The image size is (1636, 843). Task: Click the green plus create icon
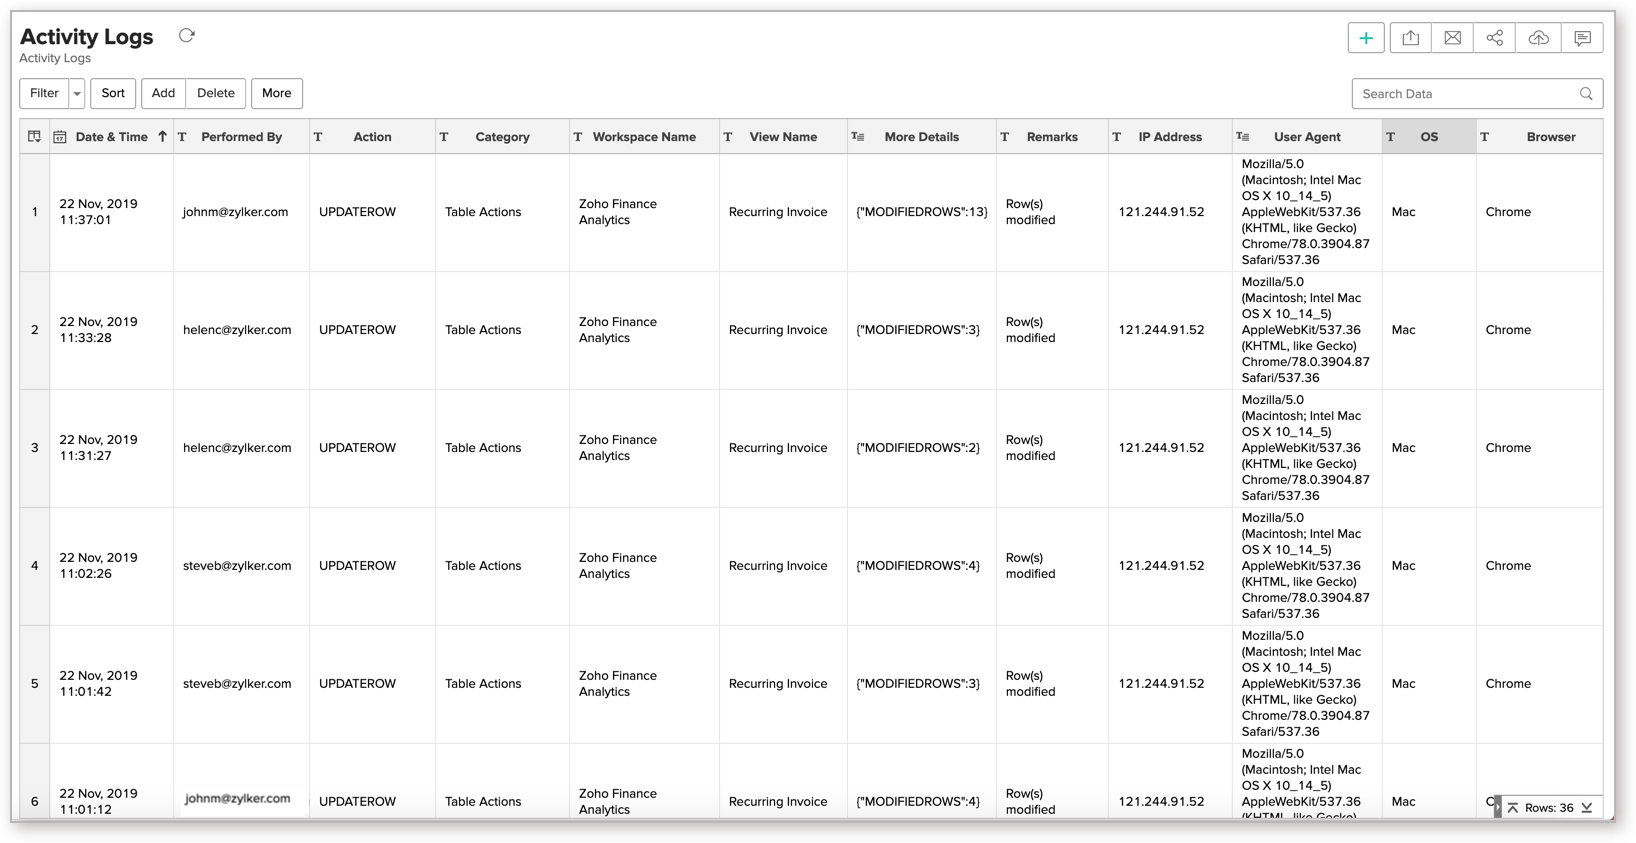tap(1366, 38)
